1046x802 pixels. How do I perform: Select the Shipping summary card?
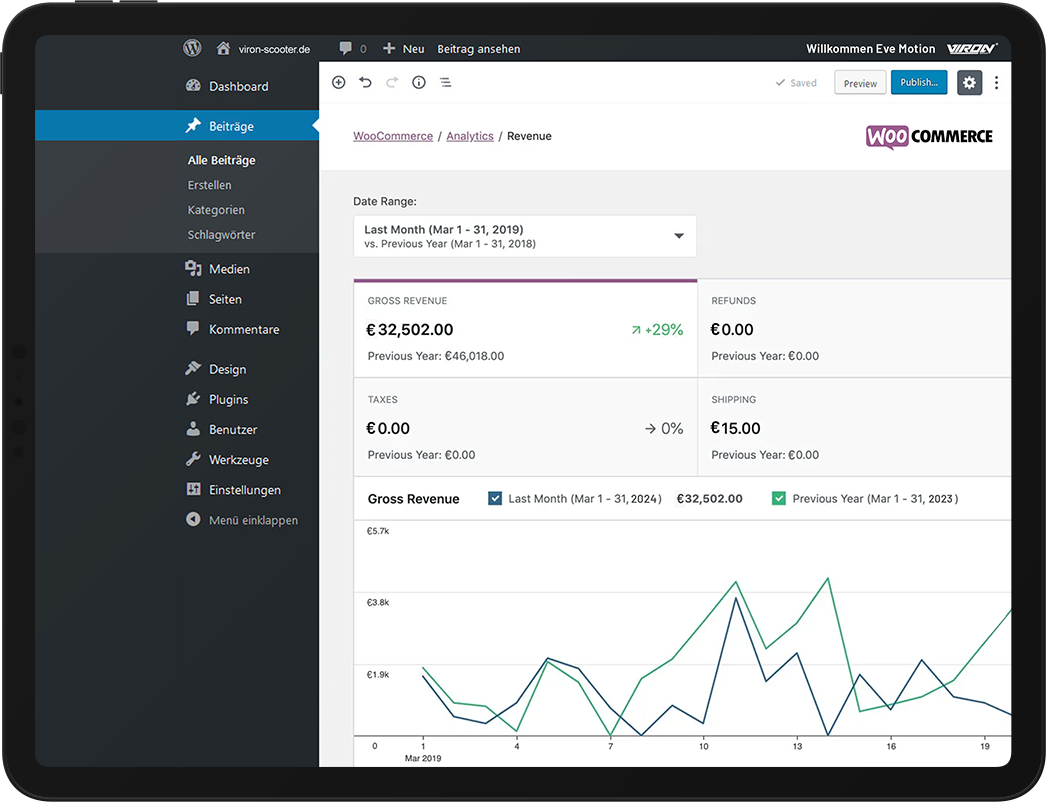tap(855, 427)
